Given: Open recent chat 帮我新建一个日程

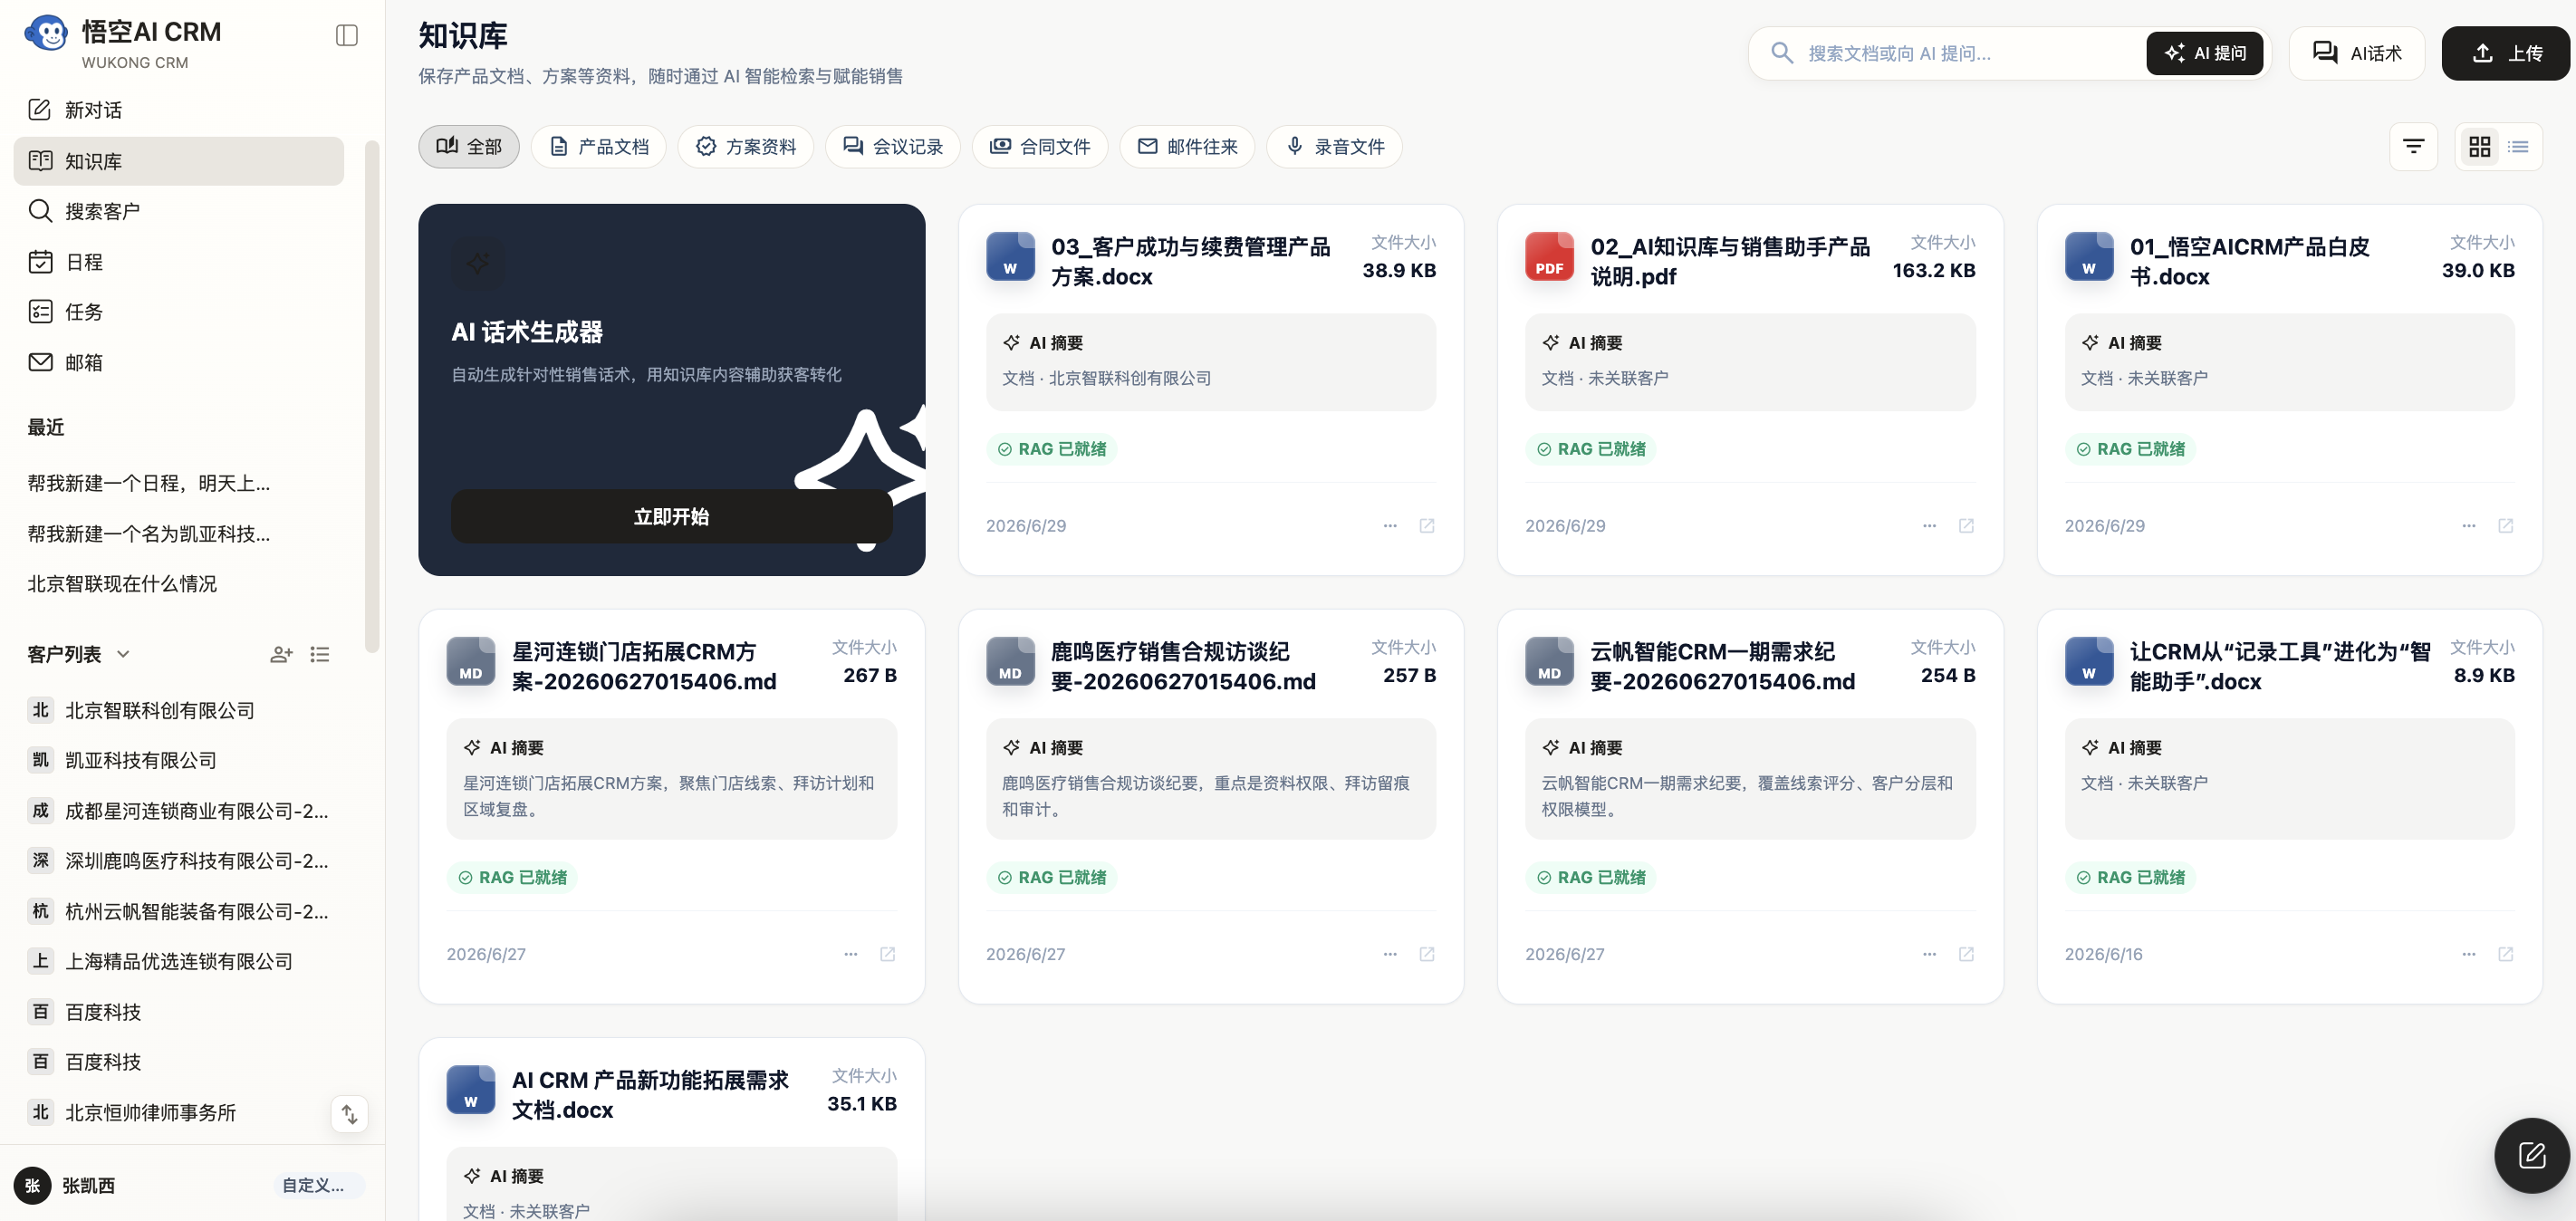Looking at the screenshot, I should pyautogui.click(x=149, y=483).
